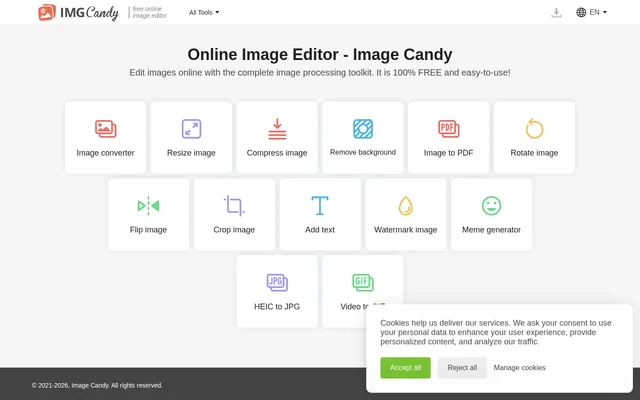Viewport: 640px width, 400px height.
Task: Open the Meme generator smiley icon
Action: click(491, 206)
